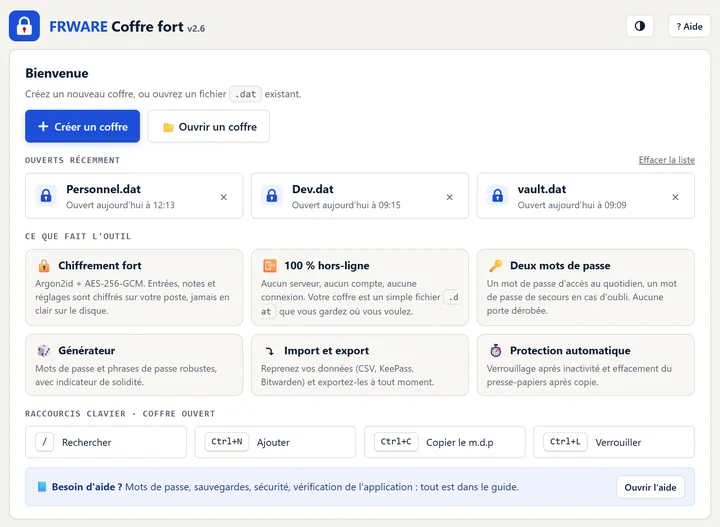Click the lock icon of Personnel.dat
The height and width of the screenshot is (527, 720).
click(x=46, y=196)
